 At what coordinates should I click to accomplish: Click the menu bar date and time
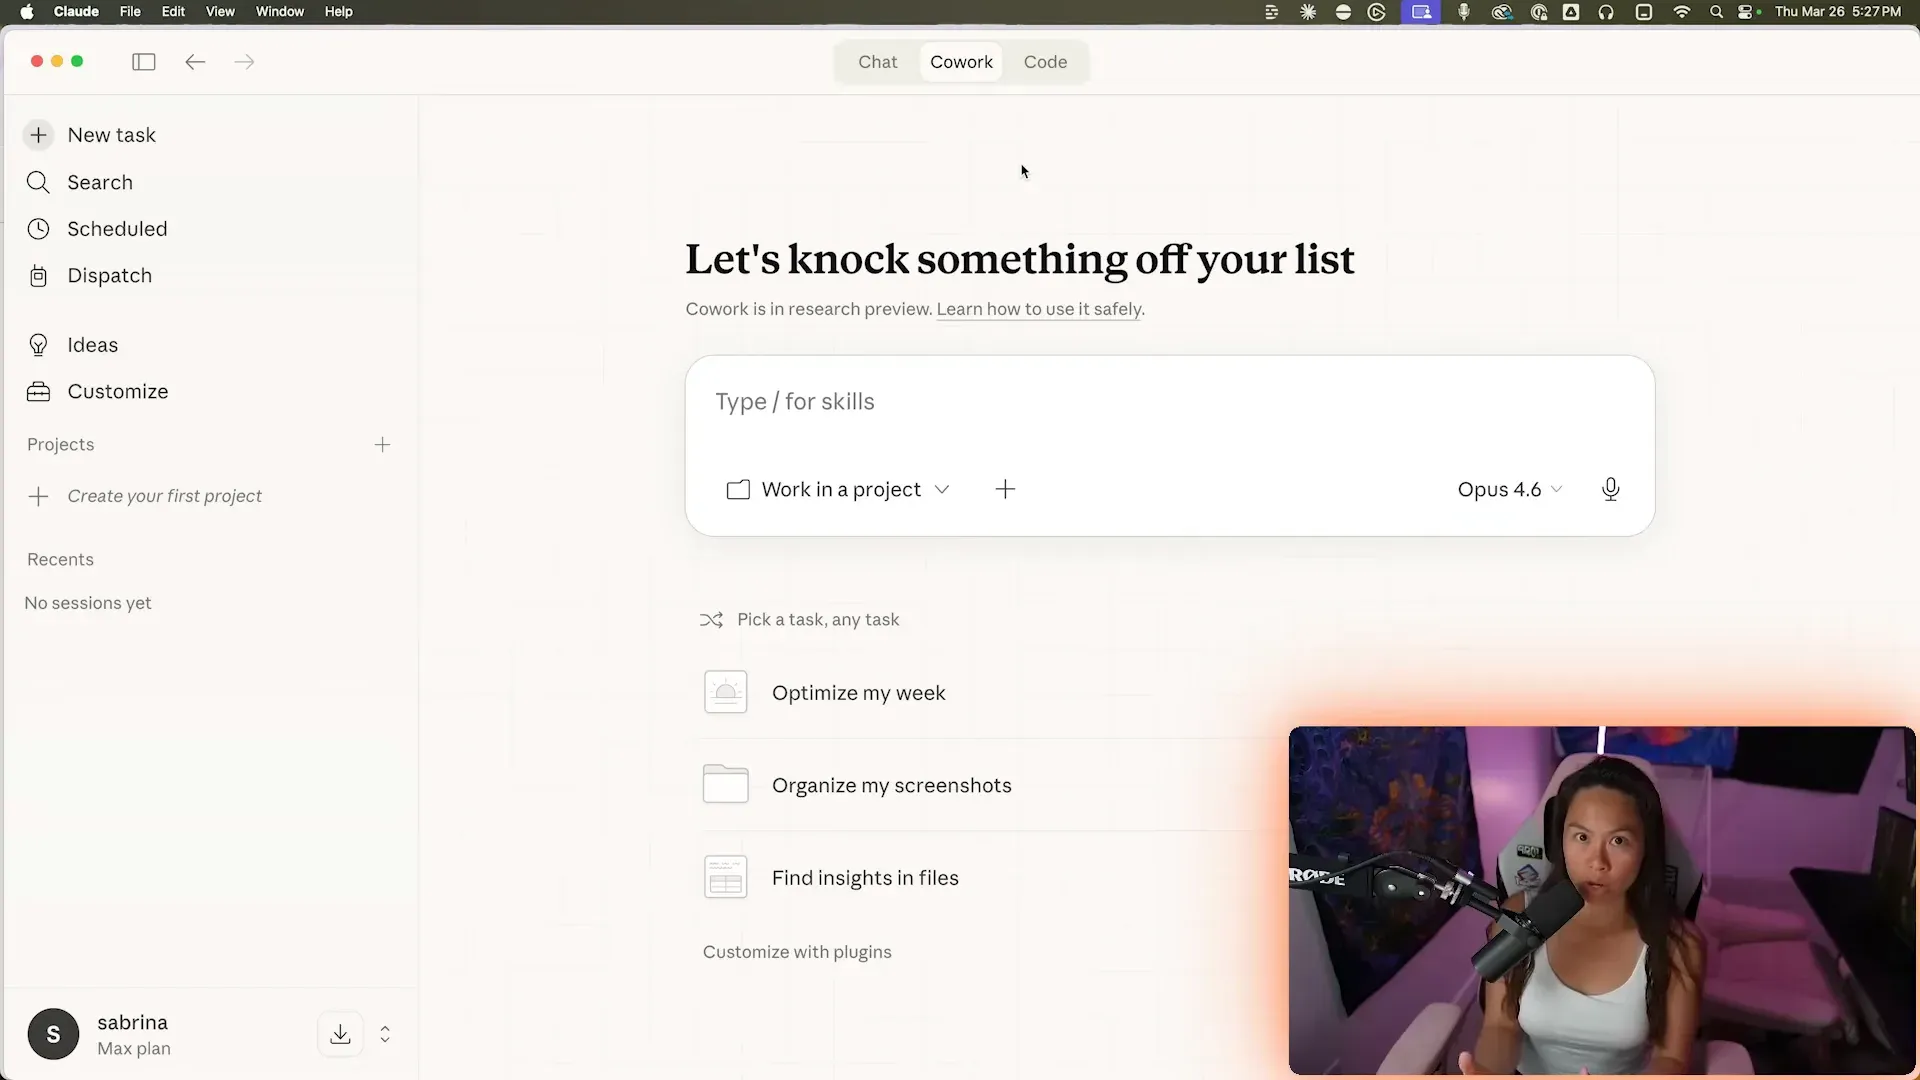(1838, 12)
